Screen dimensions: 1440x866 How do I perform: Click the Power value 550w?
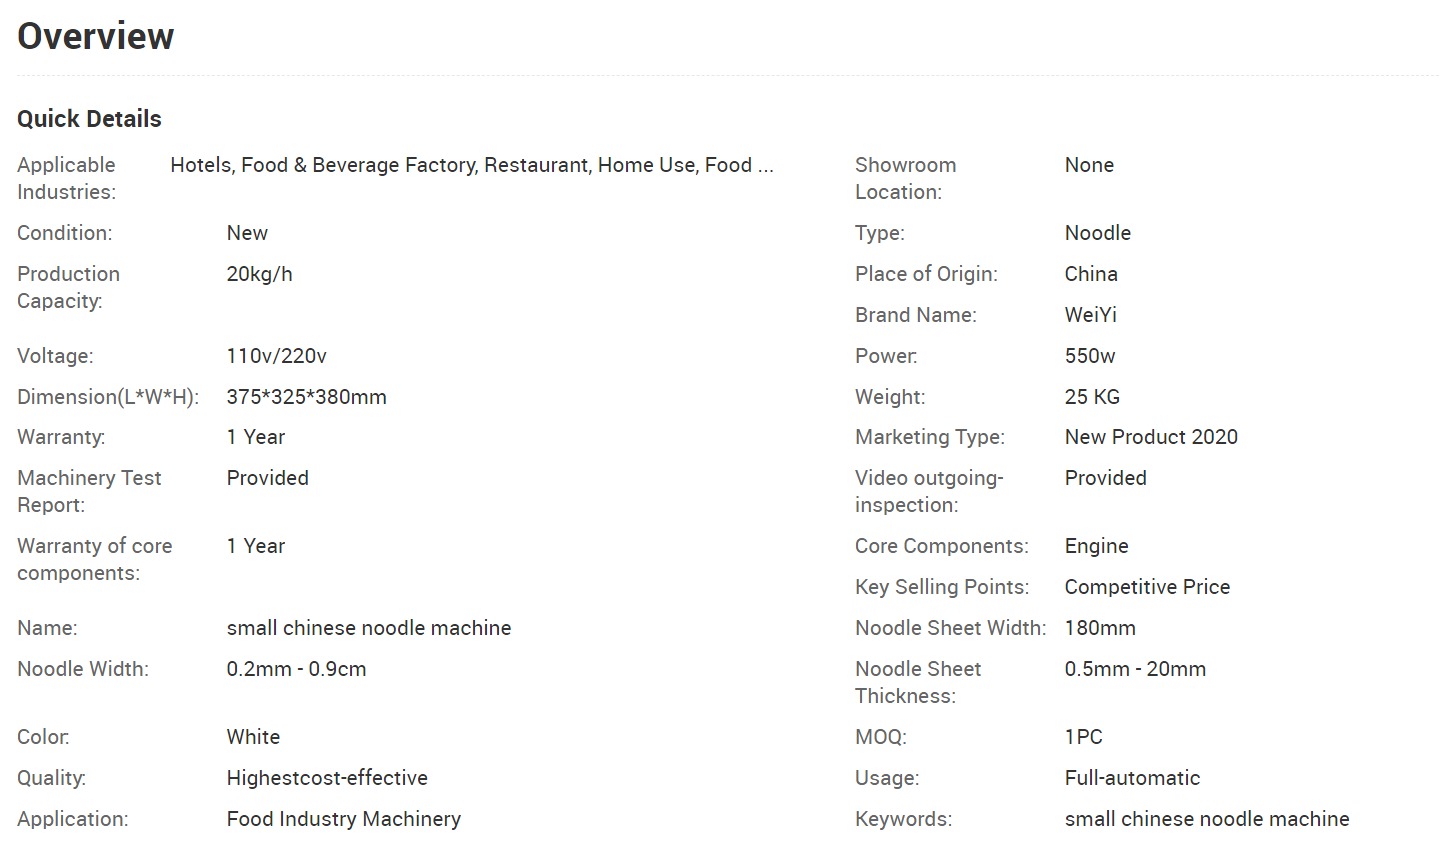1089,356
